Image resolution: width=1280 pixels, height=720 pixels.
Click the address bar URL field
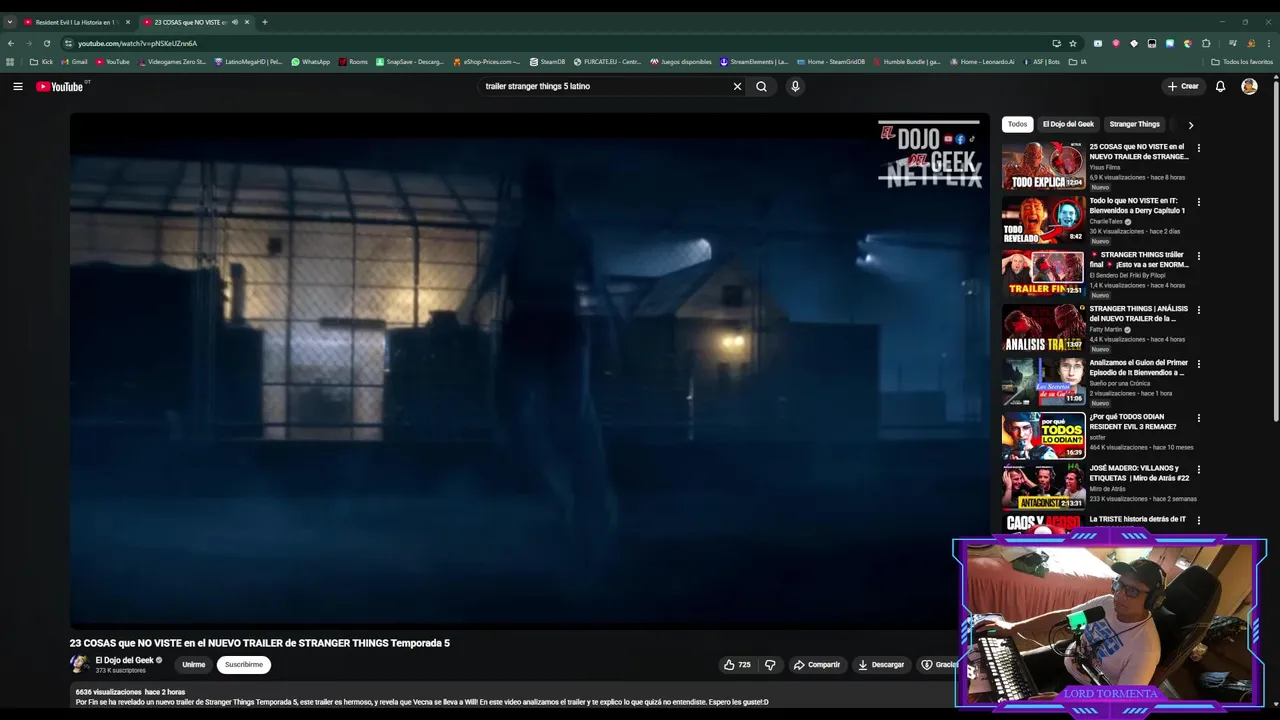(550, 43)
